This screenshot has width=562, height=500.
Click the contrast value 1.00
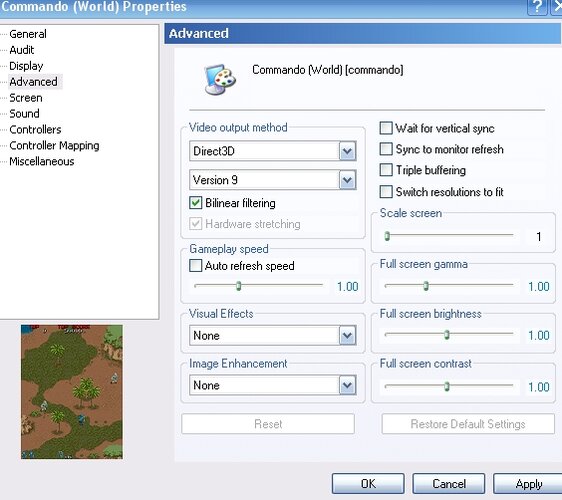click(x=539, y=387)
